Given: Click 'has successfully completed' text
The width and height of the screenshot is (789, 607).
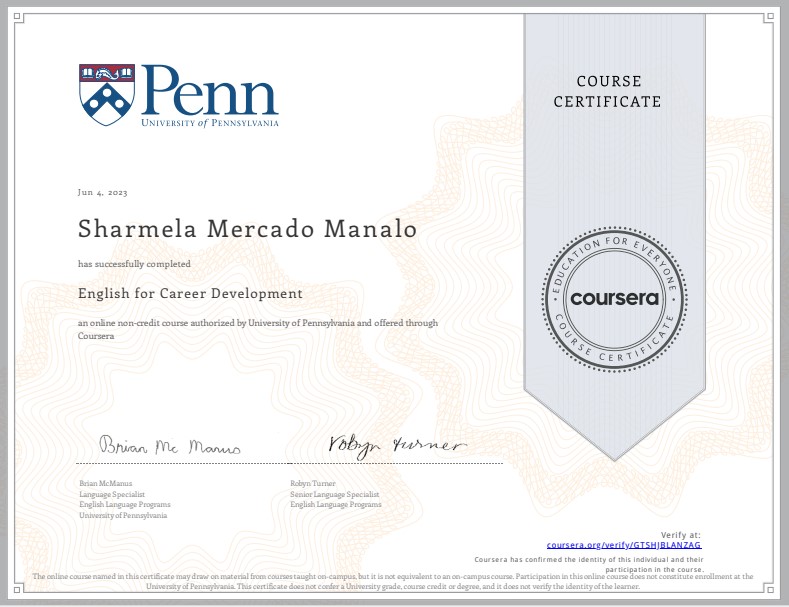Looking at the screenshot, I should (x=134, y=264).
